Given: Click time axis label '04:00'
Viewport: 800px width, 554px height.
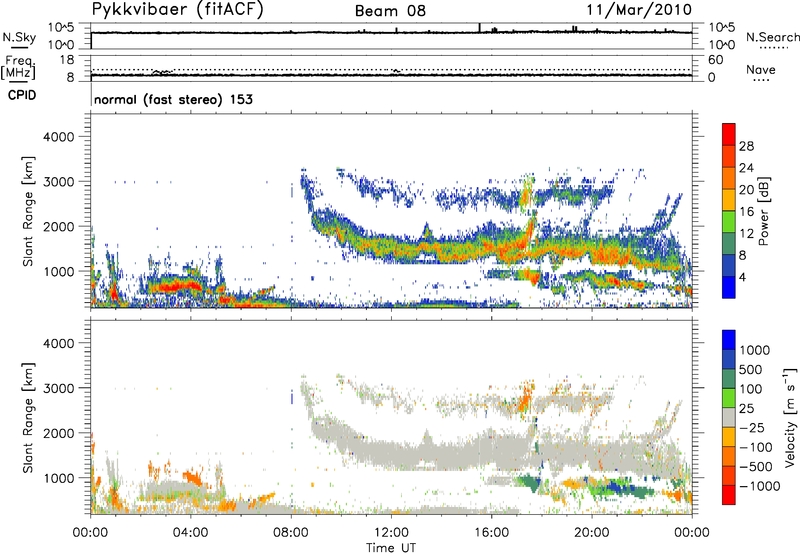Looking at the screenshot, I should [191, 533].
